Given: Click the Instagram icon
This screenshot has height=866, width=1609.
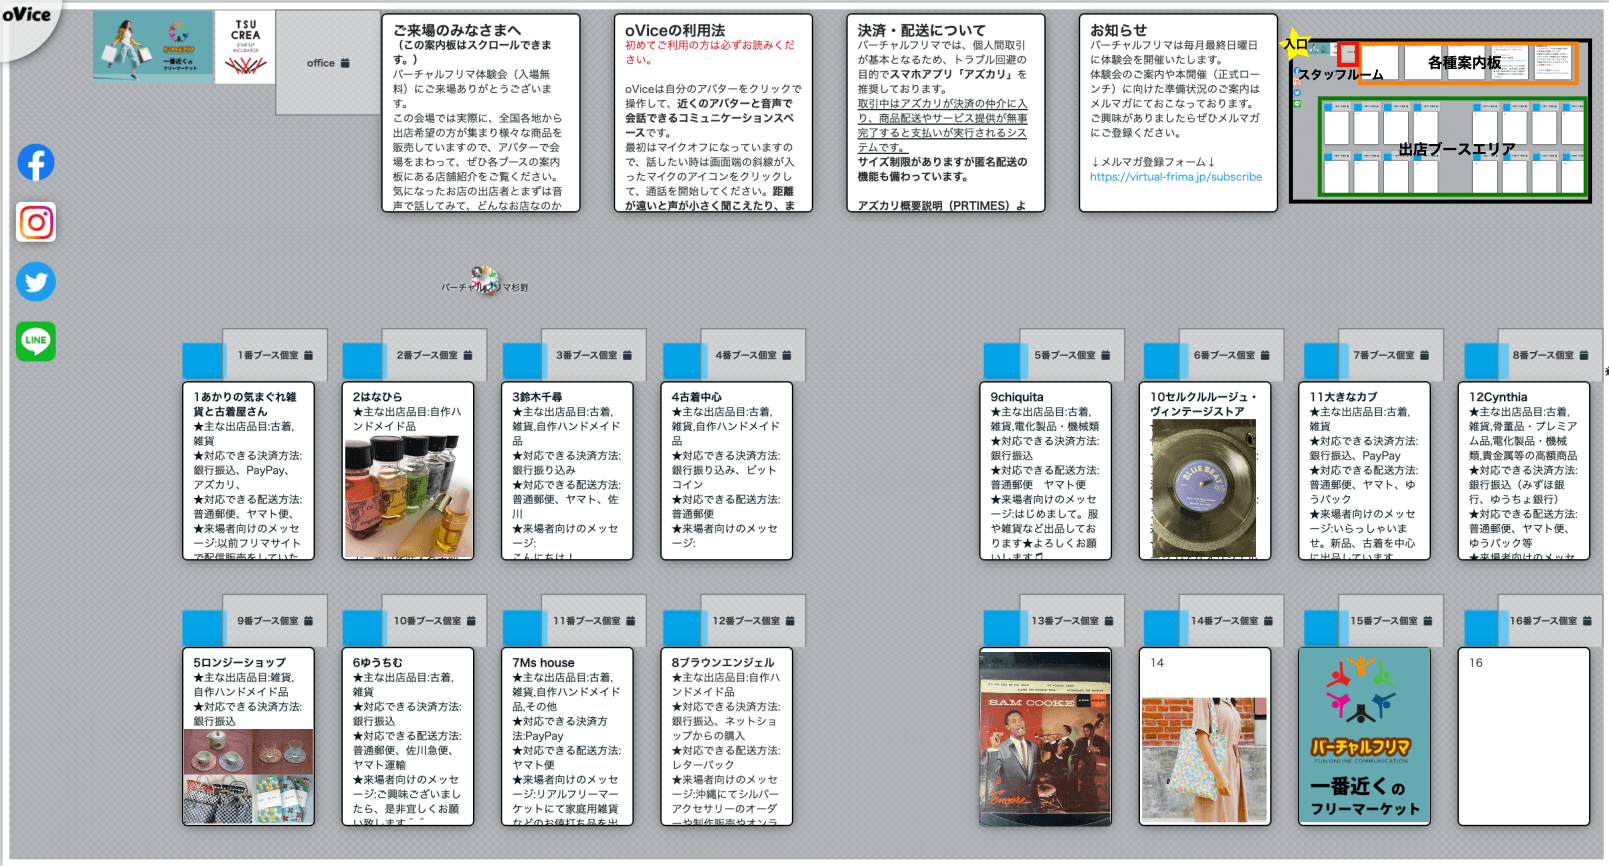Looking at the screenshot, I should 36,222.
